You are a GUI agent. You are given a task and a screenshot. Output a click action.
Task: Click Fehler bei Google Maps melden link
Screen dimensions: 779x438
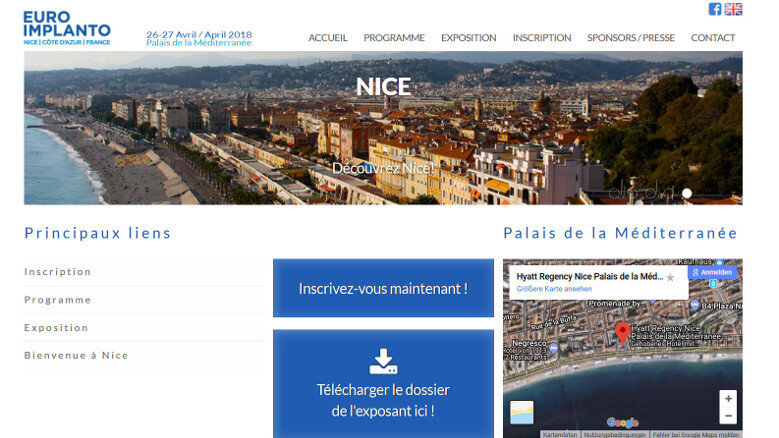[696, 435]
